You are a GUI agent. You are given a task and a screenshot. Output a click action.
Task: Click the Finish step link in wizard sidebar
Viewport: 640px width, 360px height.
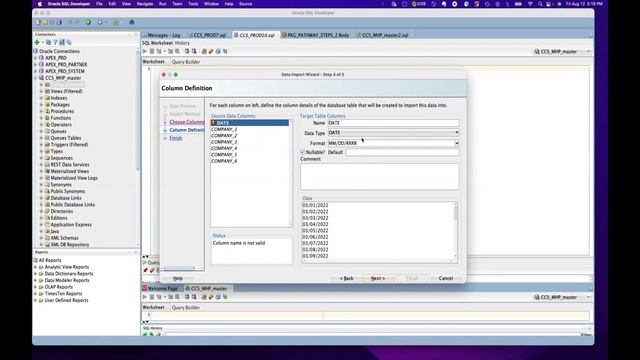(x=176, y=138)
